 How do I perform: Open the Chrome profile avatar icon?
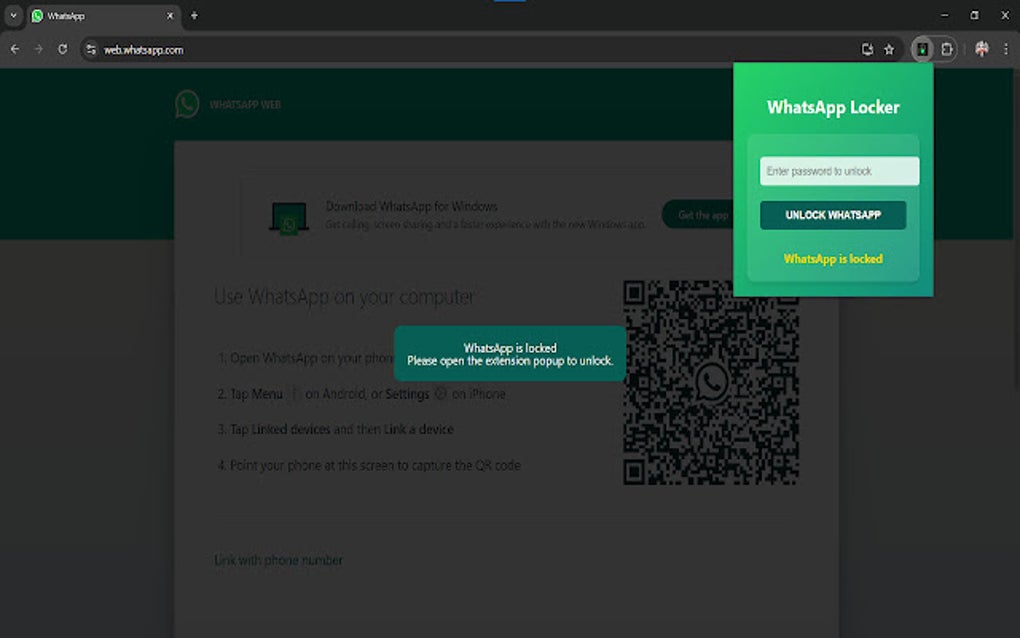(x=981, y=48)
